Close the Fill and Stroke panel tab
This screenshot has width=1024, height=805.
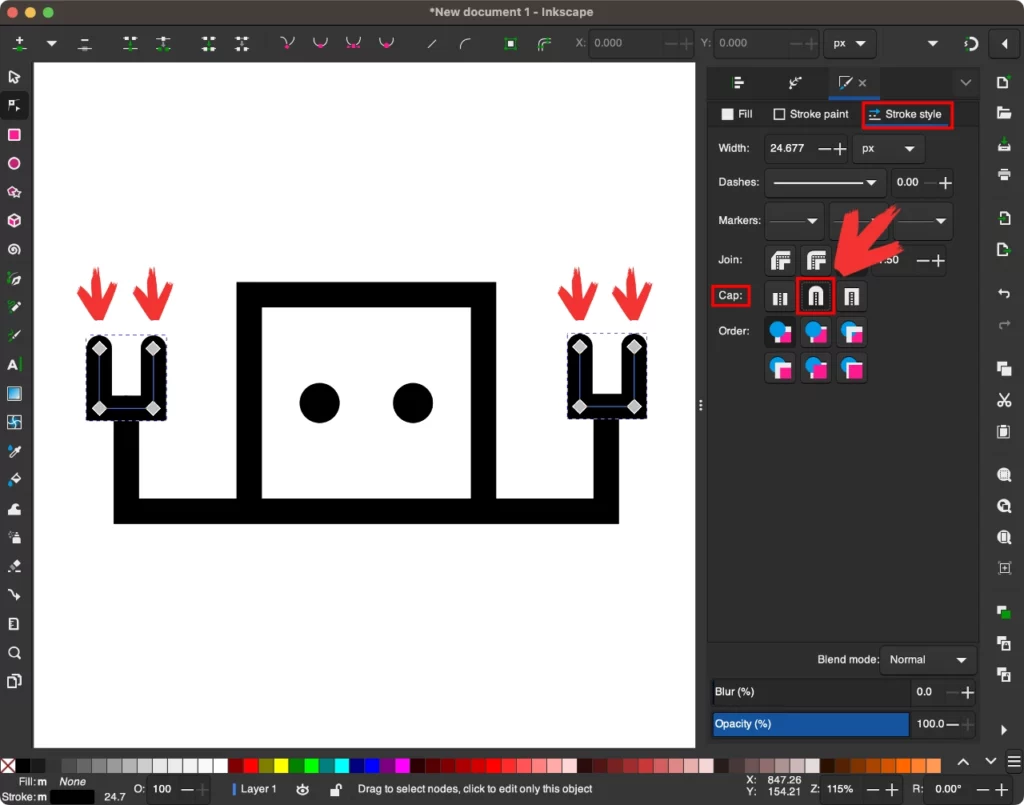point(862,83)
